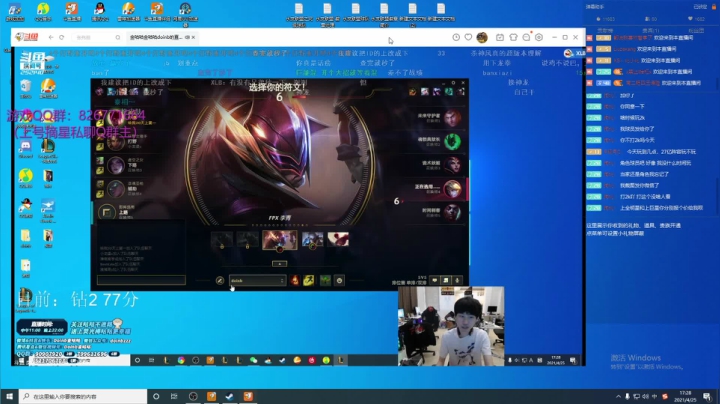This screenshot has height=404, width=720.
Task: Click the Douyu logo in the browser
Action: [27, 37]
